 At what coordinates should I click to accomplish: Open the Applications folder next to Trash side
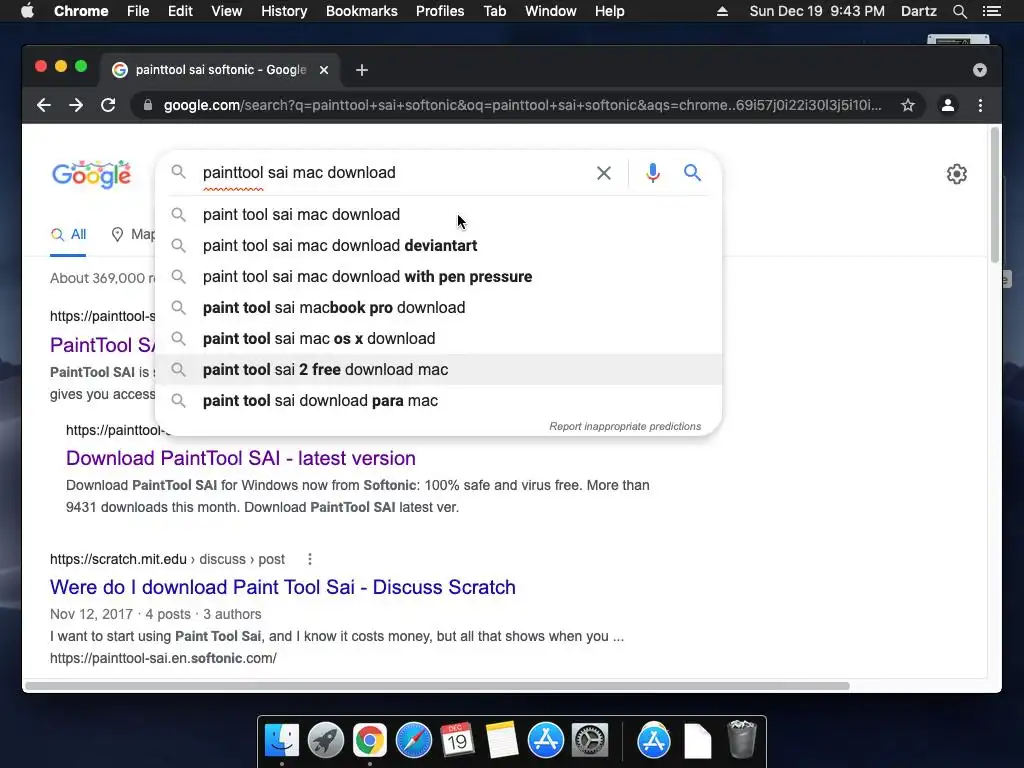point(654,741)
